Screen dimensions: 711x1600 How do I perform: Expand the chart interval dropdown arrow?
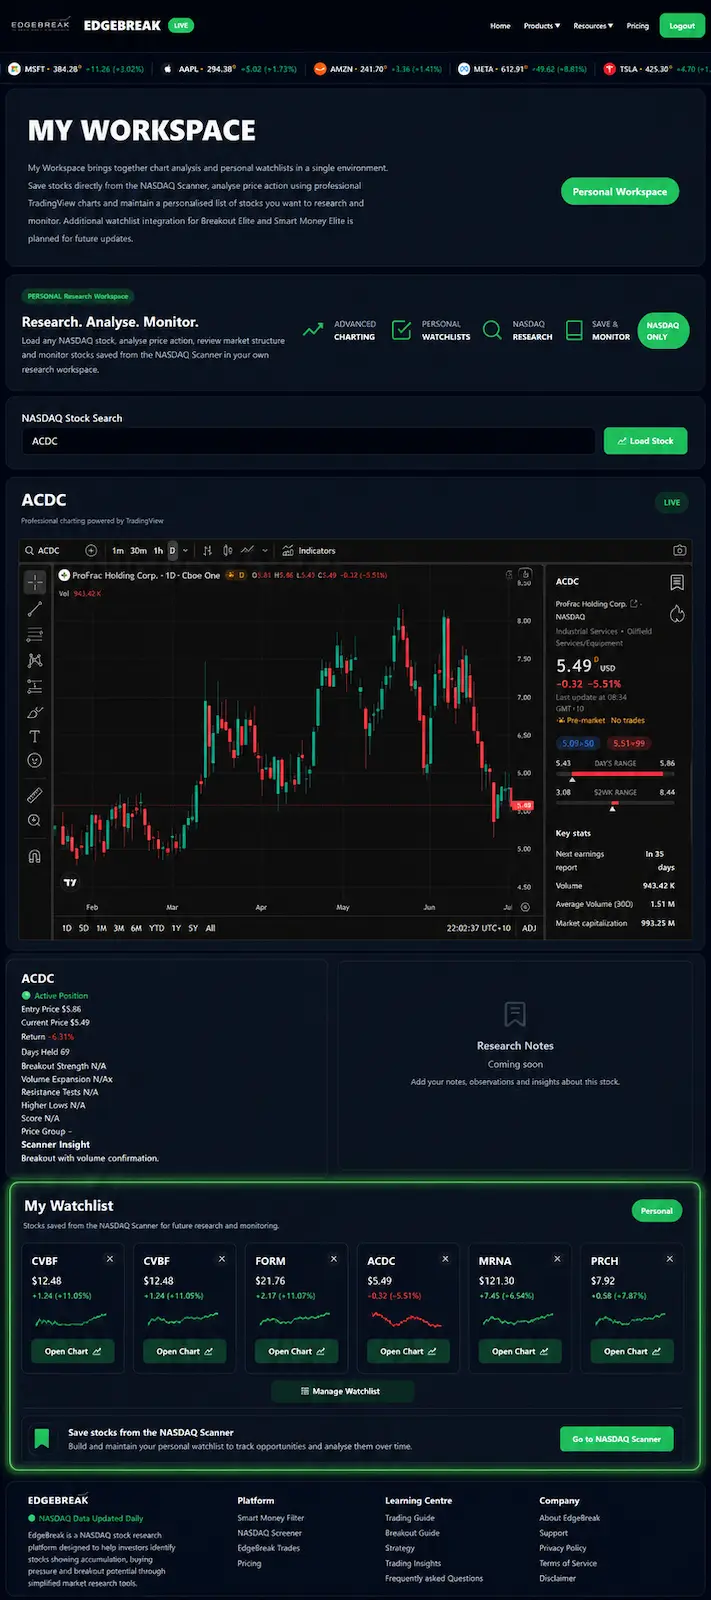pyautogui.click(x=185, y=550)
